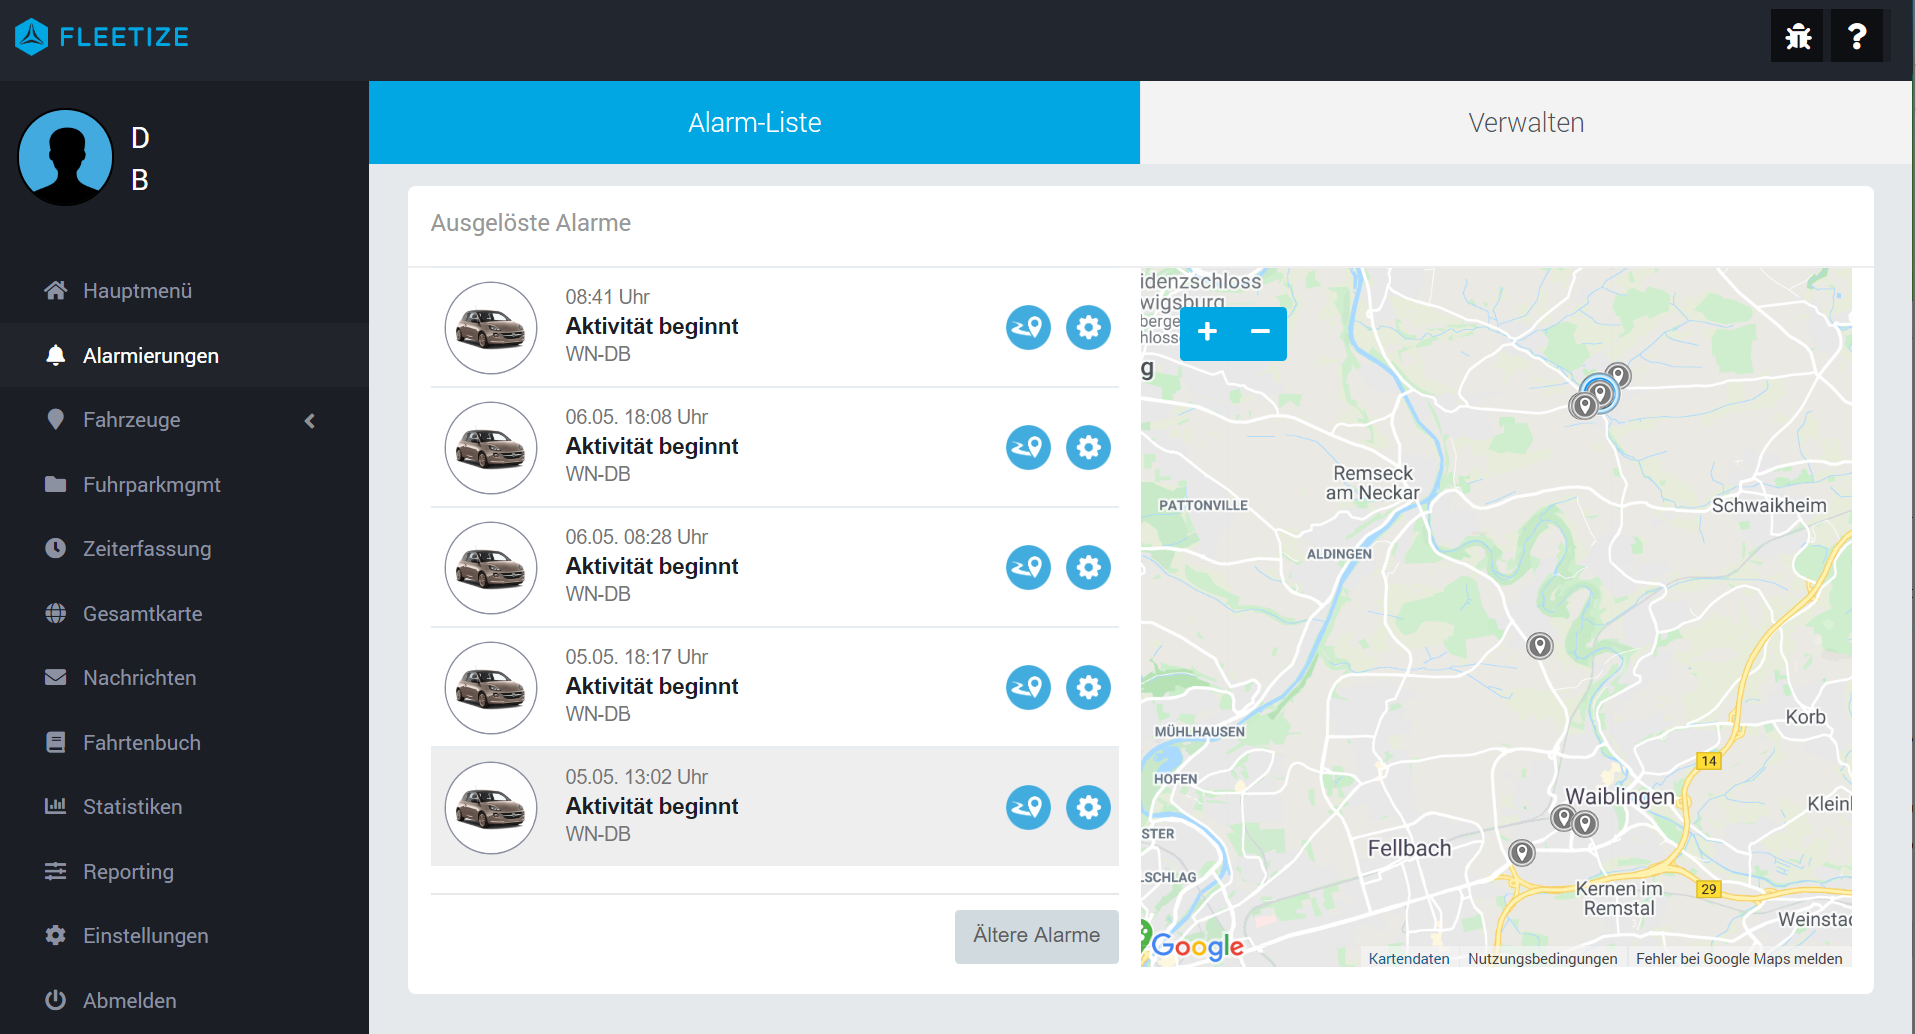Select the 06.05. 08:28 Uhr alarm title
The height and width of the screenshot is (1034, 1916).
[x=651, y=566]
